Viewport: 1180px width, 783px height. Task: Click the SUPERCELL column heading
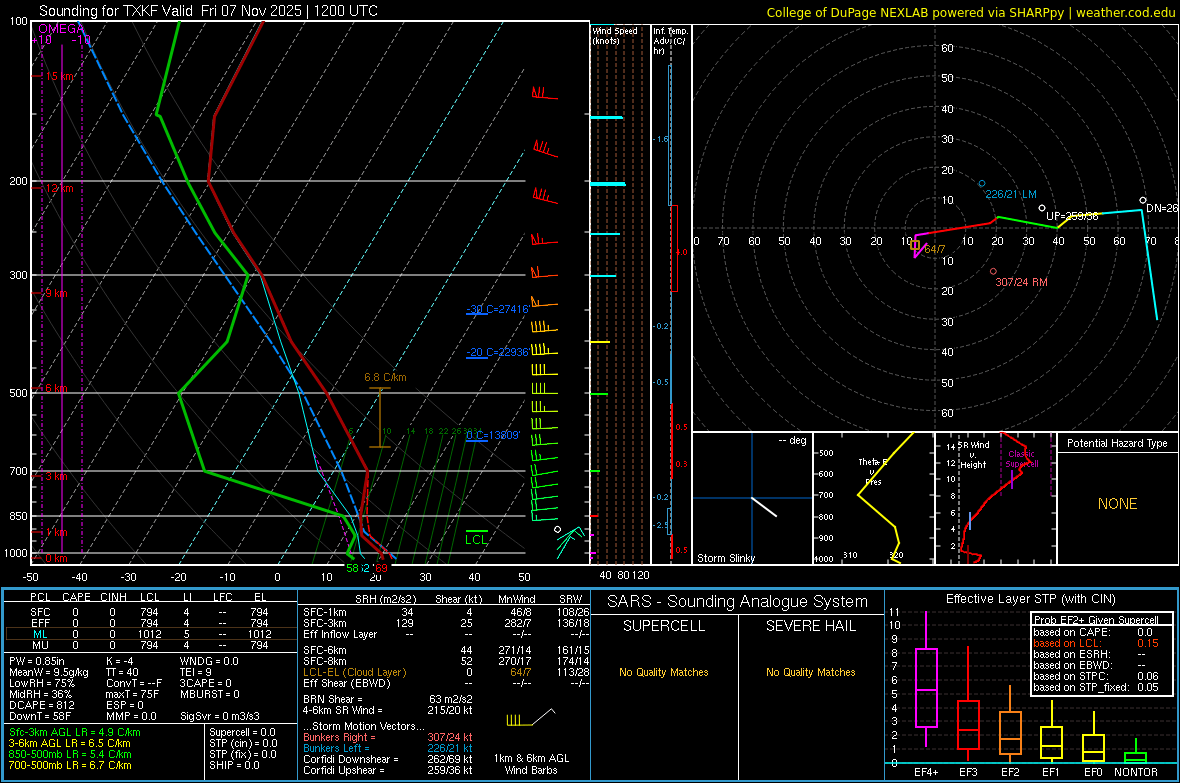coord(664,626)
